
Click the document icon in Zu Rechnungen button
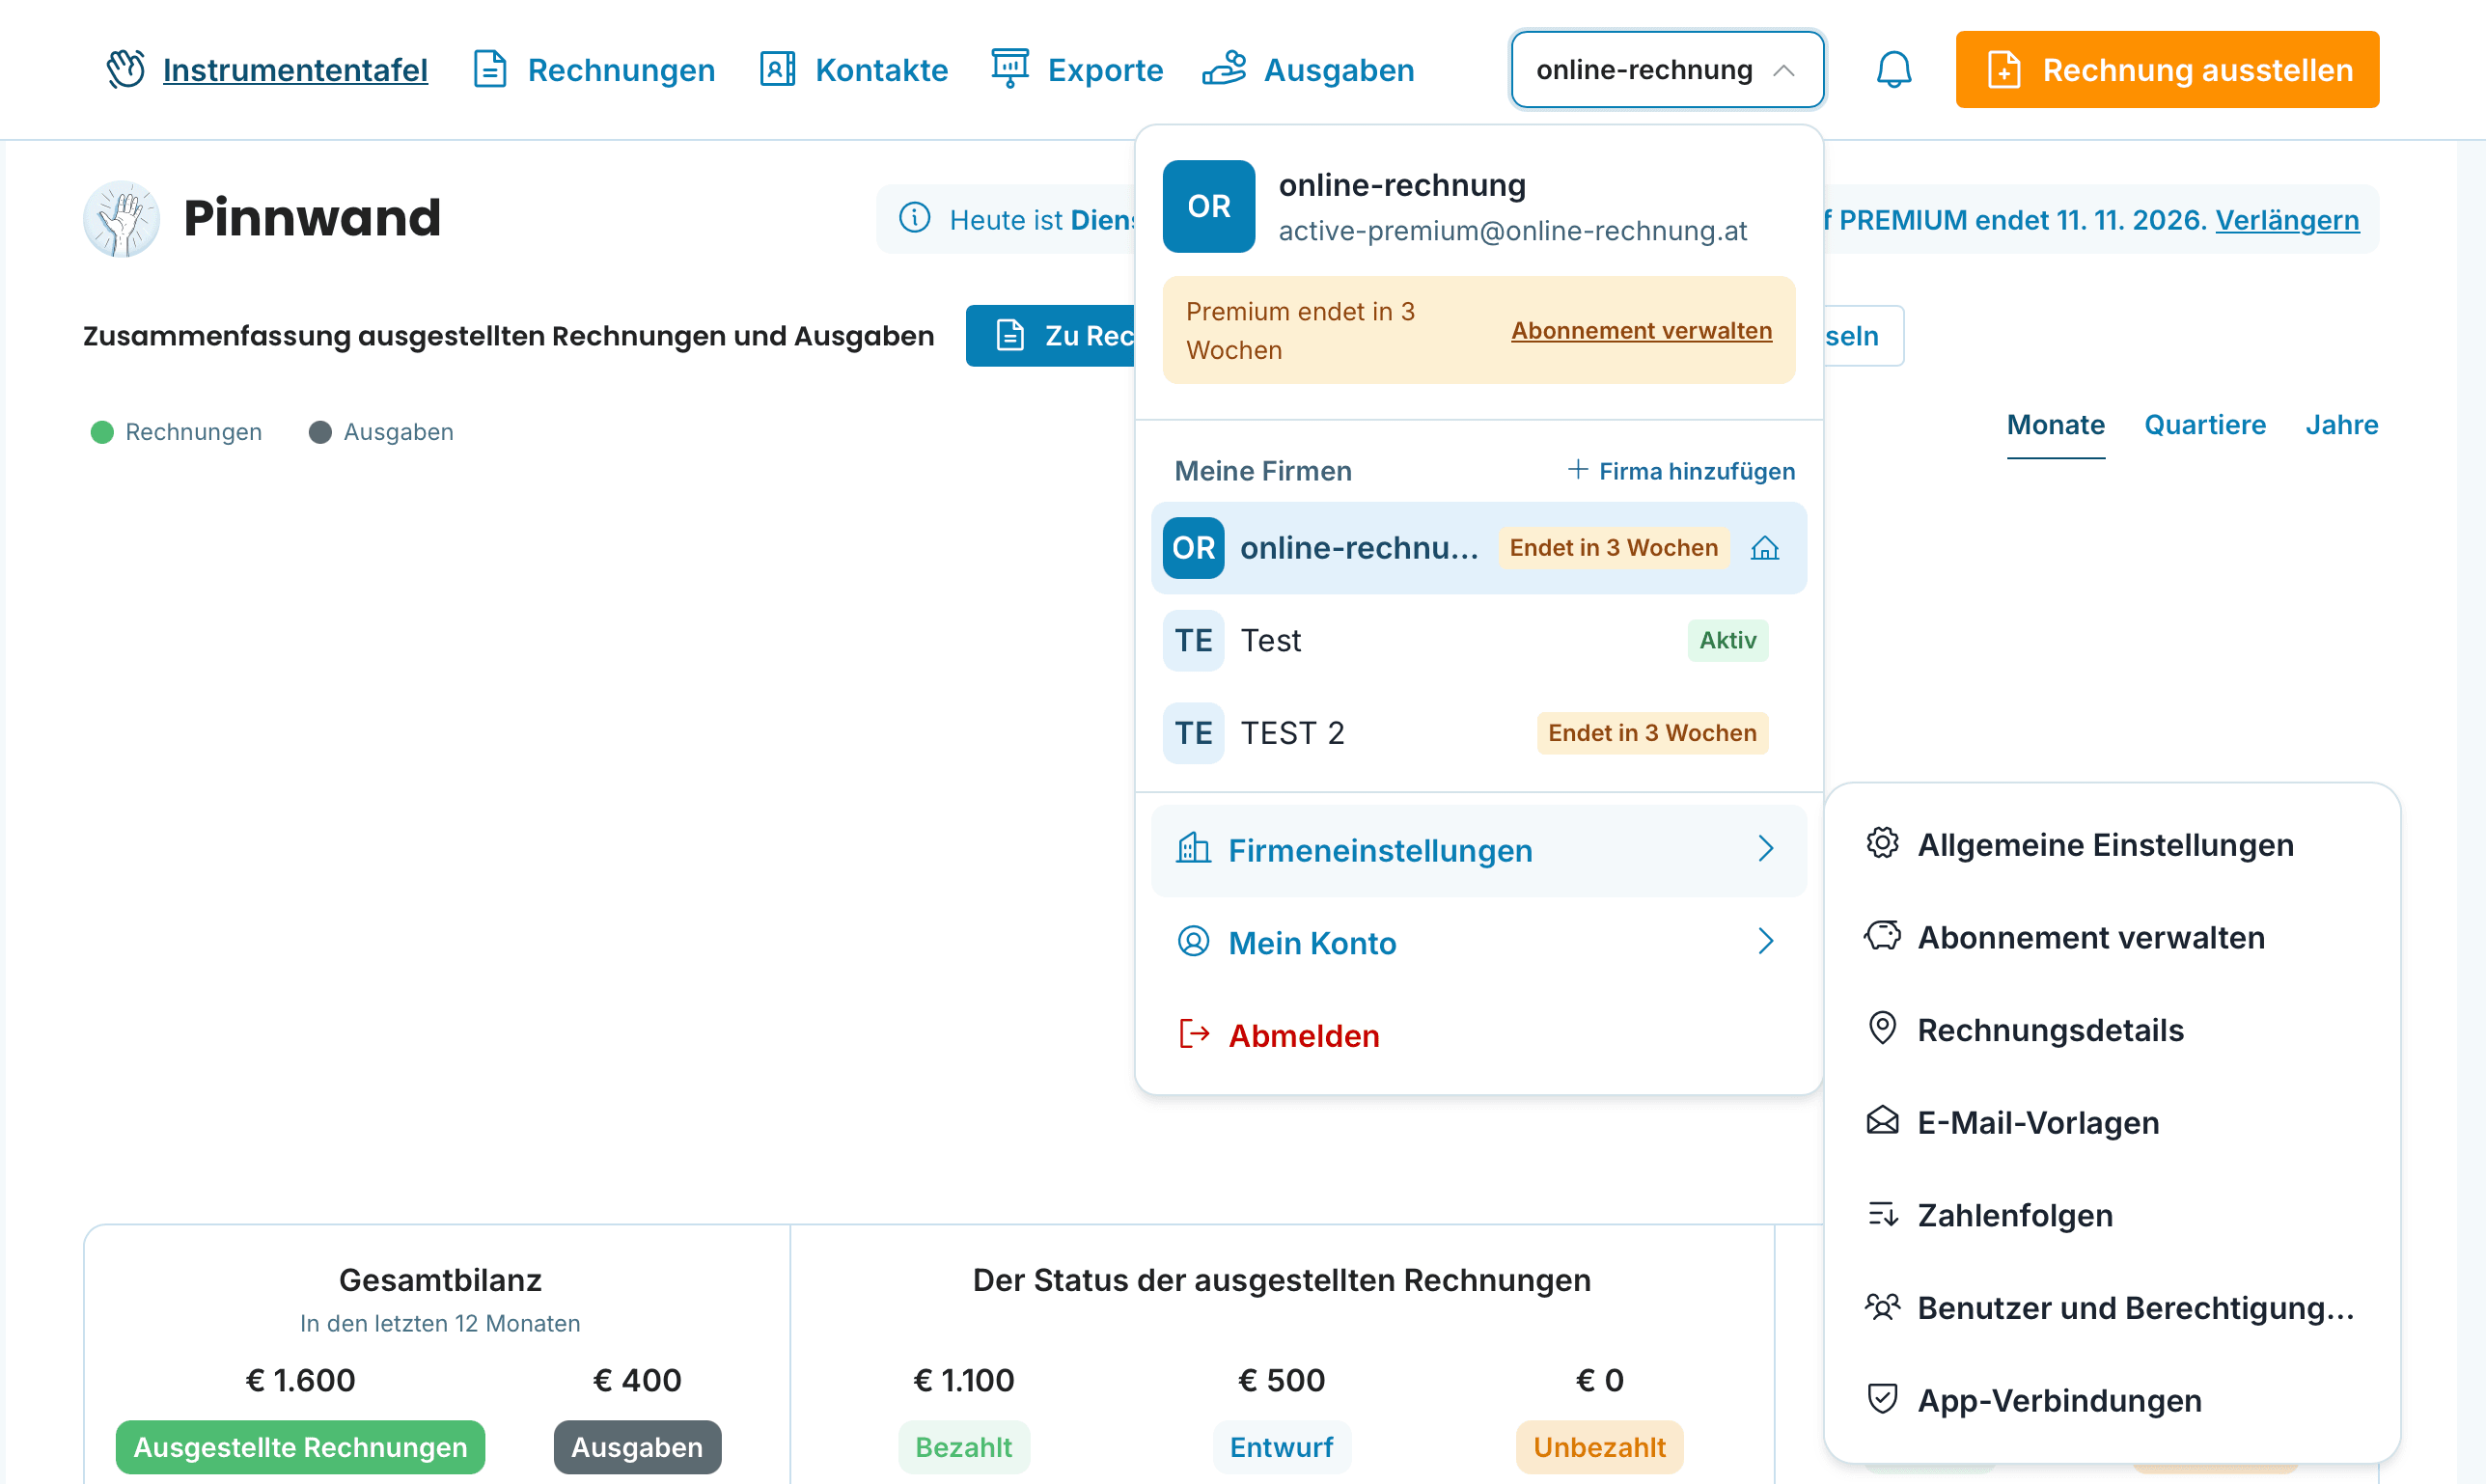click(x=1010, y=335)
